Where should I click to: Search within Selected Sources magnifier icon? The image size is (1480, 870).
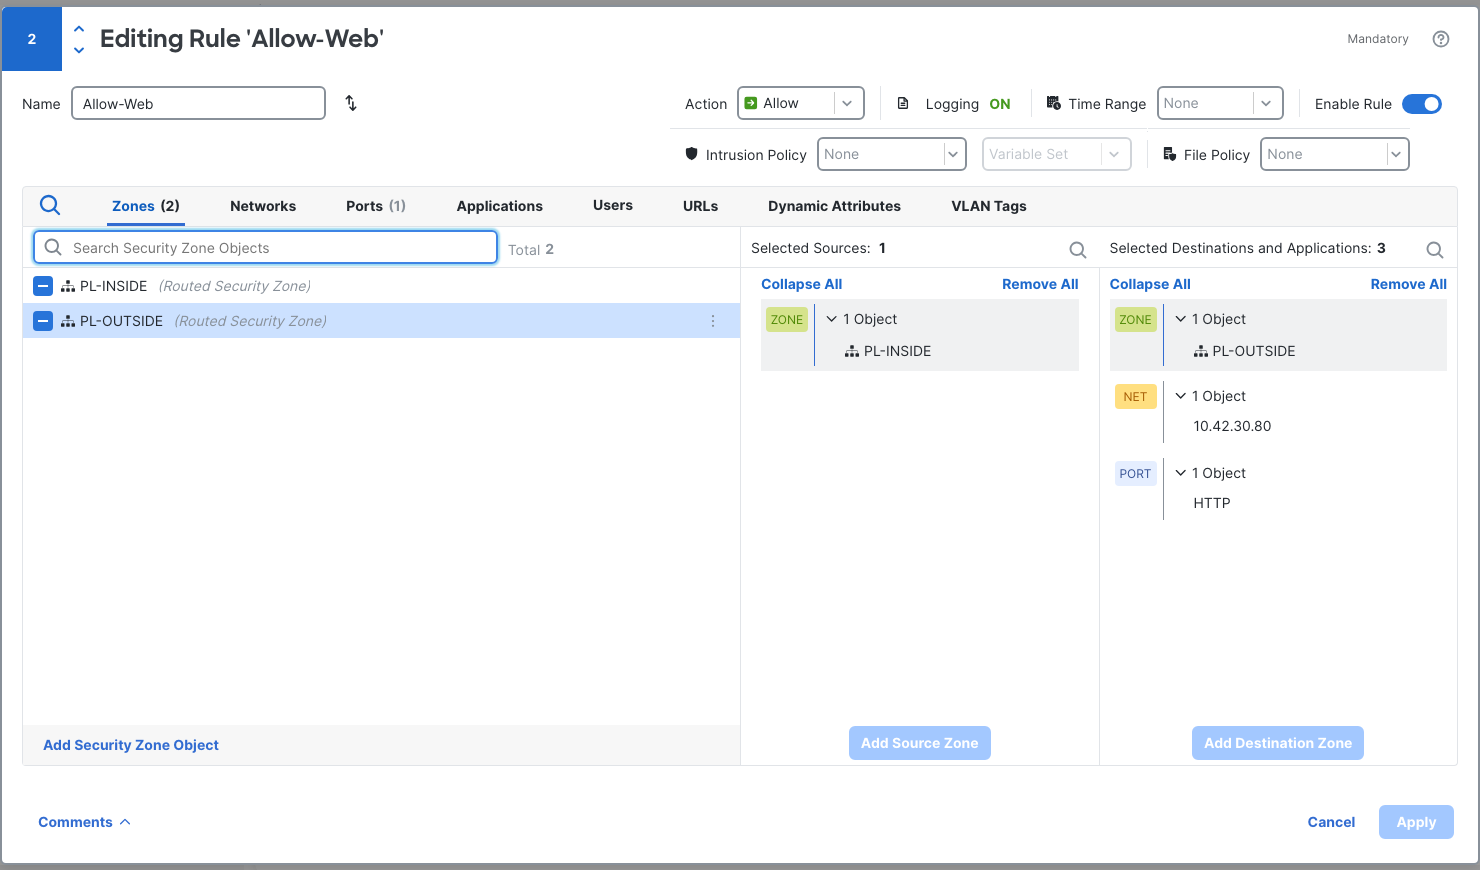(x=1077, y=249)
